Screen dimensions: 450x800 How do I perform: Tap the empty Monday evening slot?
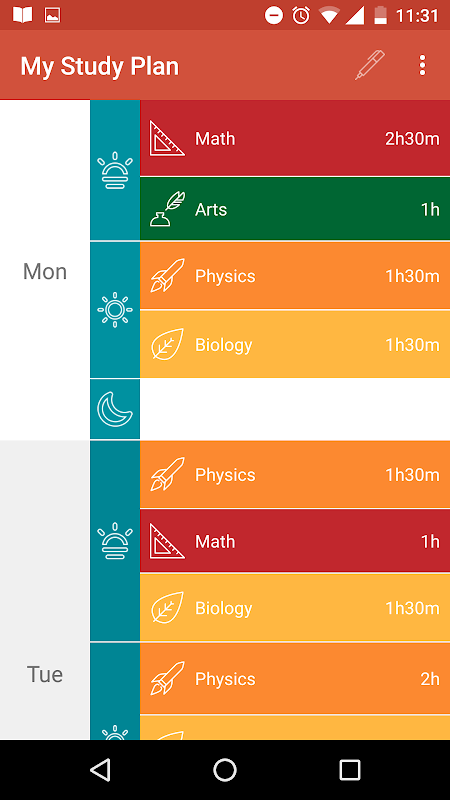295,409
